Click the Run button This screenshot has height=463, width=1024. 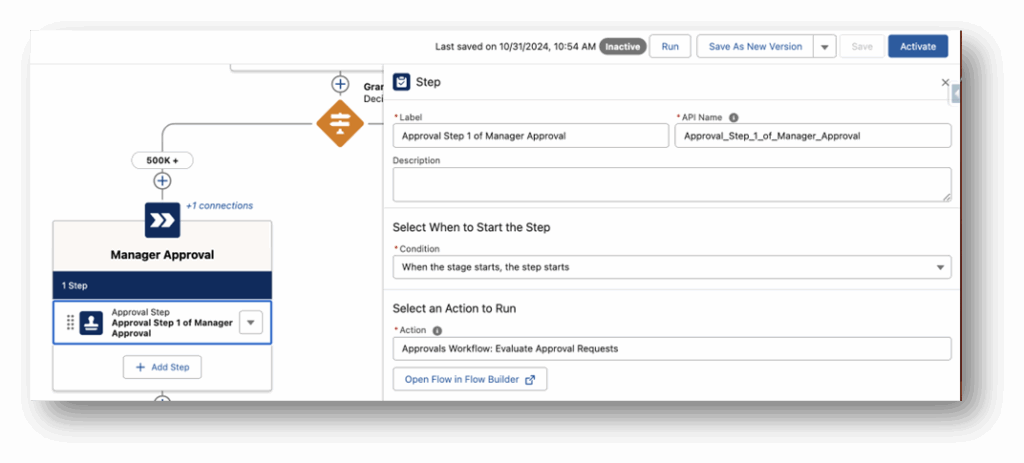pyautogui.click(x=670, y=47)
